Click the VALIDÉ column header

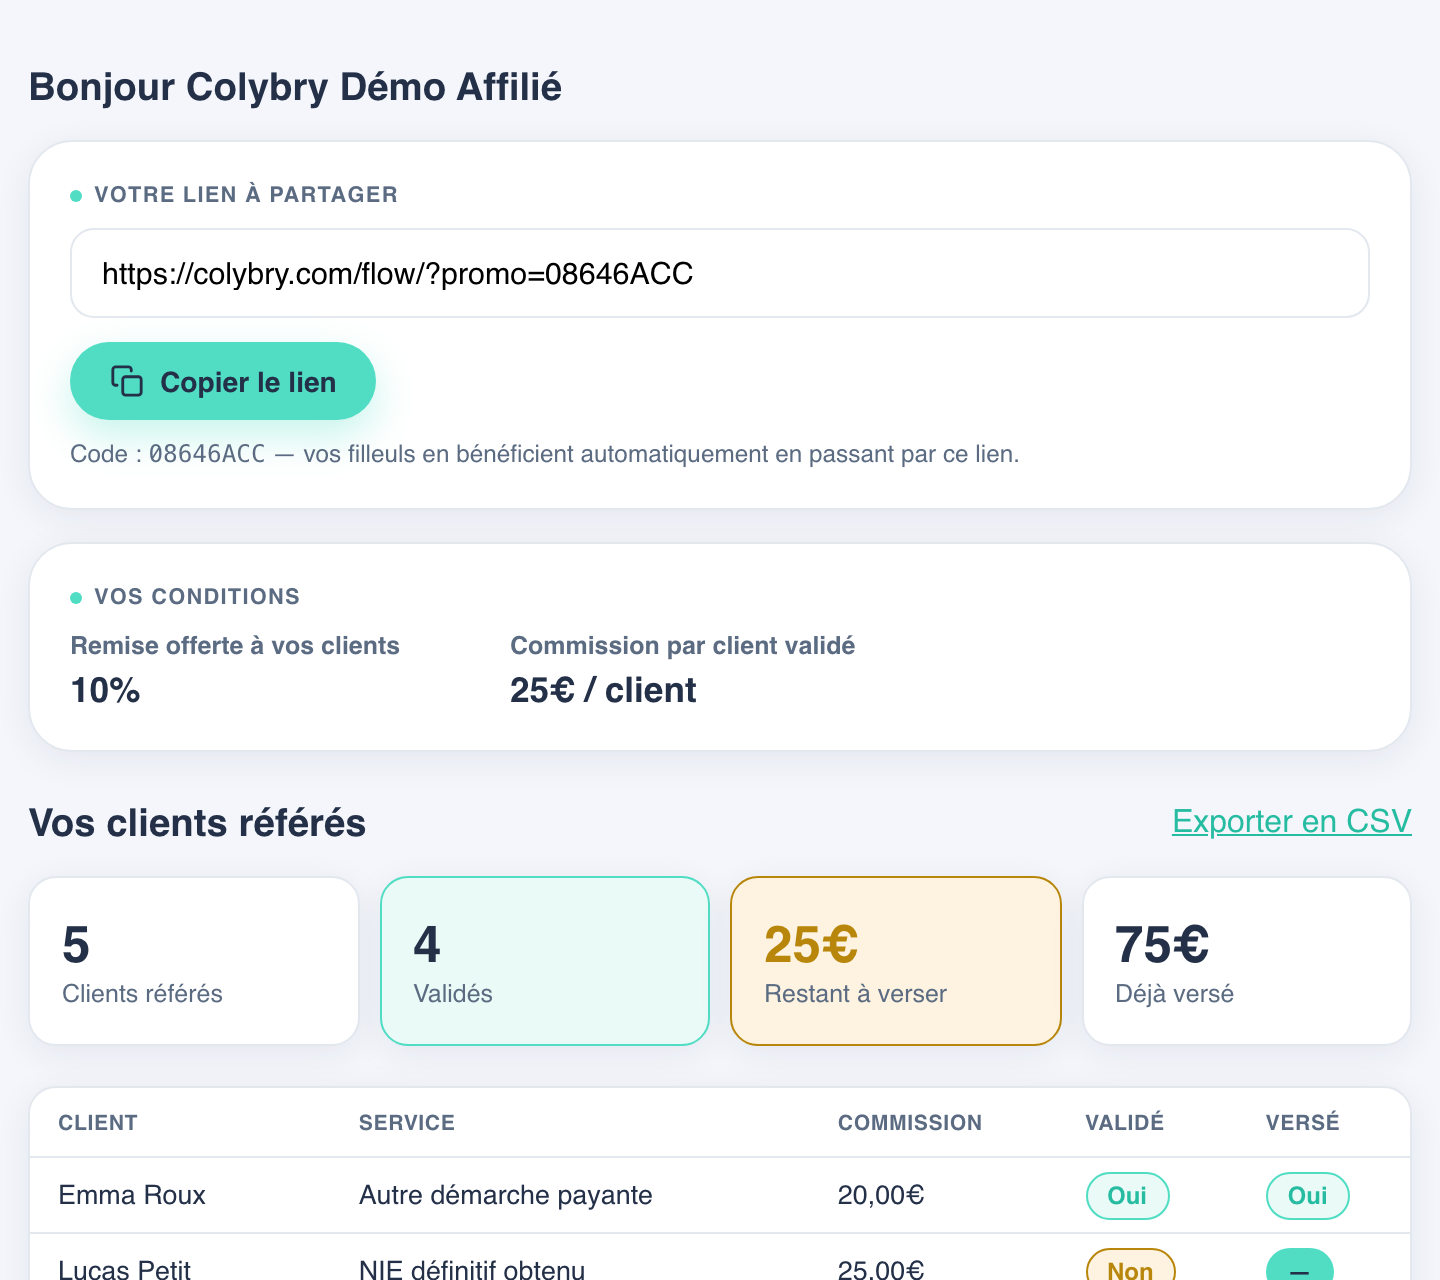1125,1122
